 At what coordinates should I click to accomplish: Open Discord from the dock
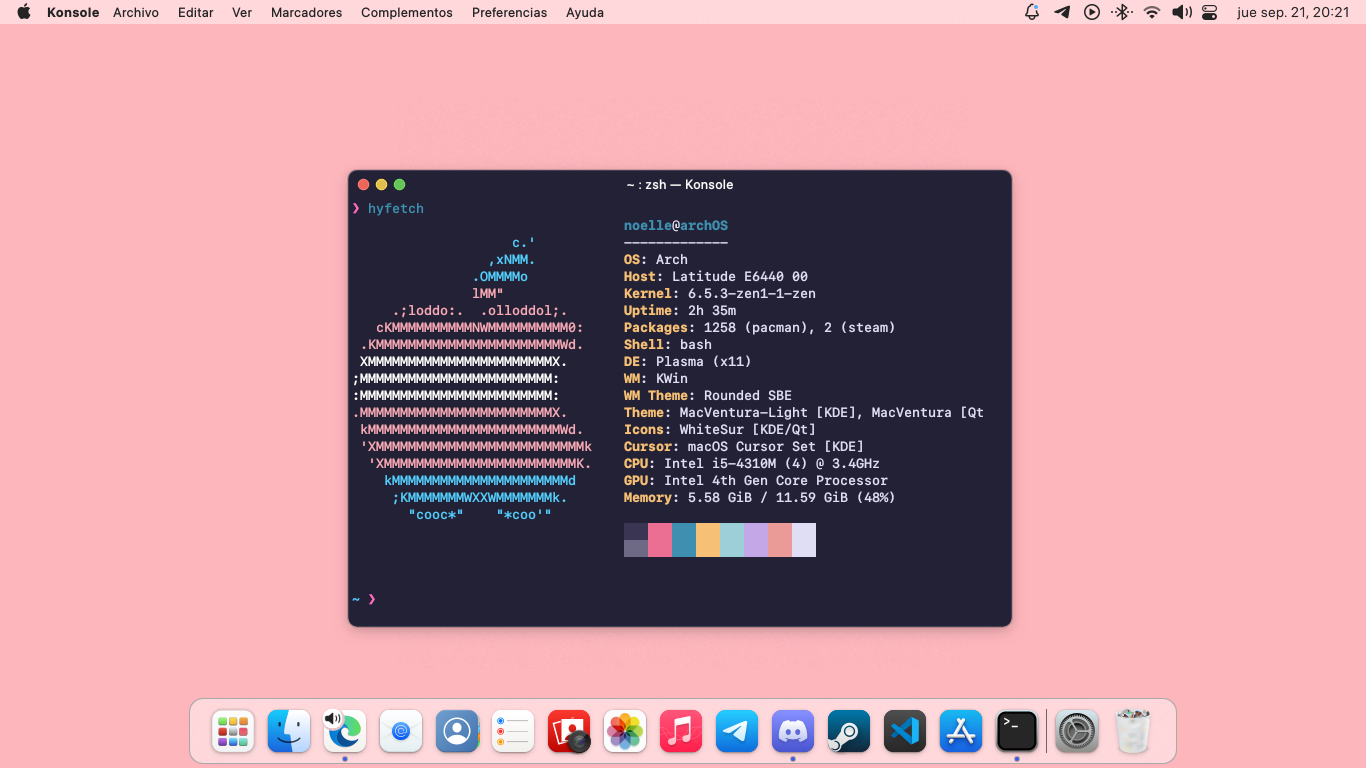pos(793,731)
